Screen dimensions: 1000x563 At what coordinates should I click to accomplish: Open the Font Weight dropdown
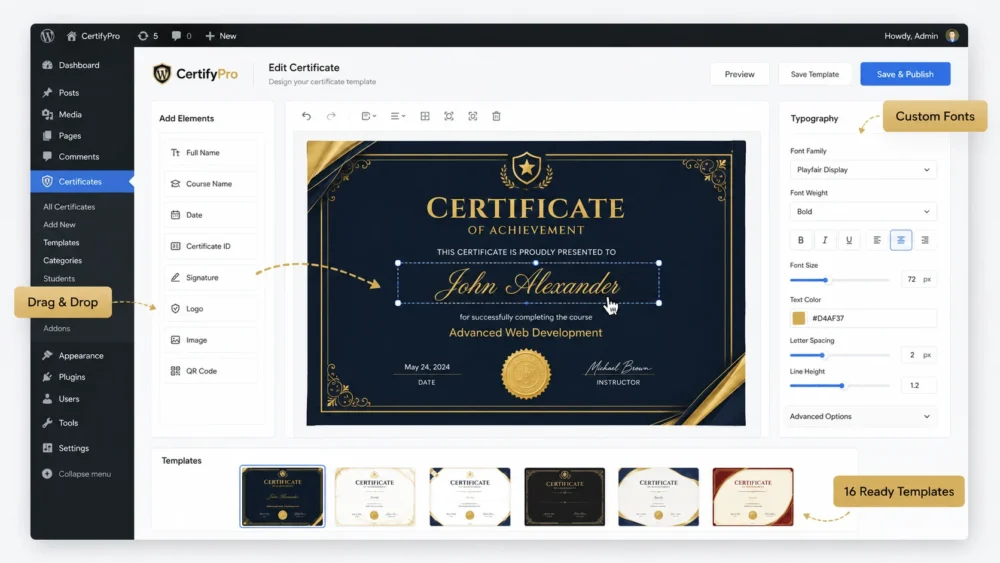coord(863,212)
